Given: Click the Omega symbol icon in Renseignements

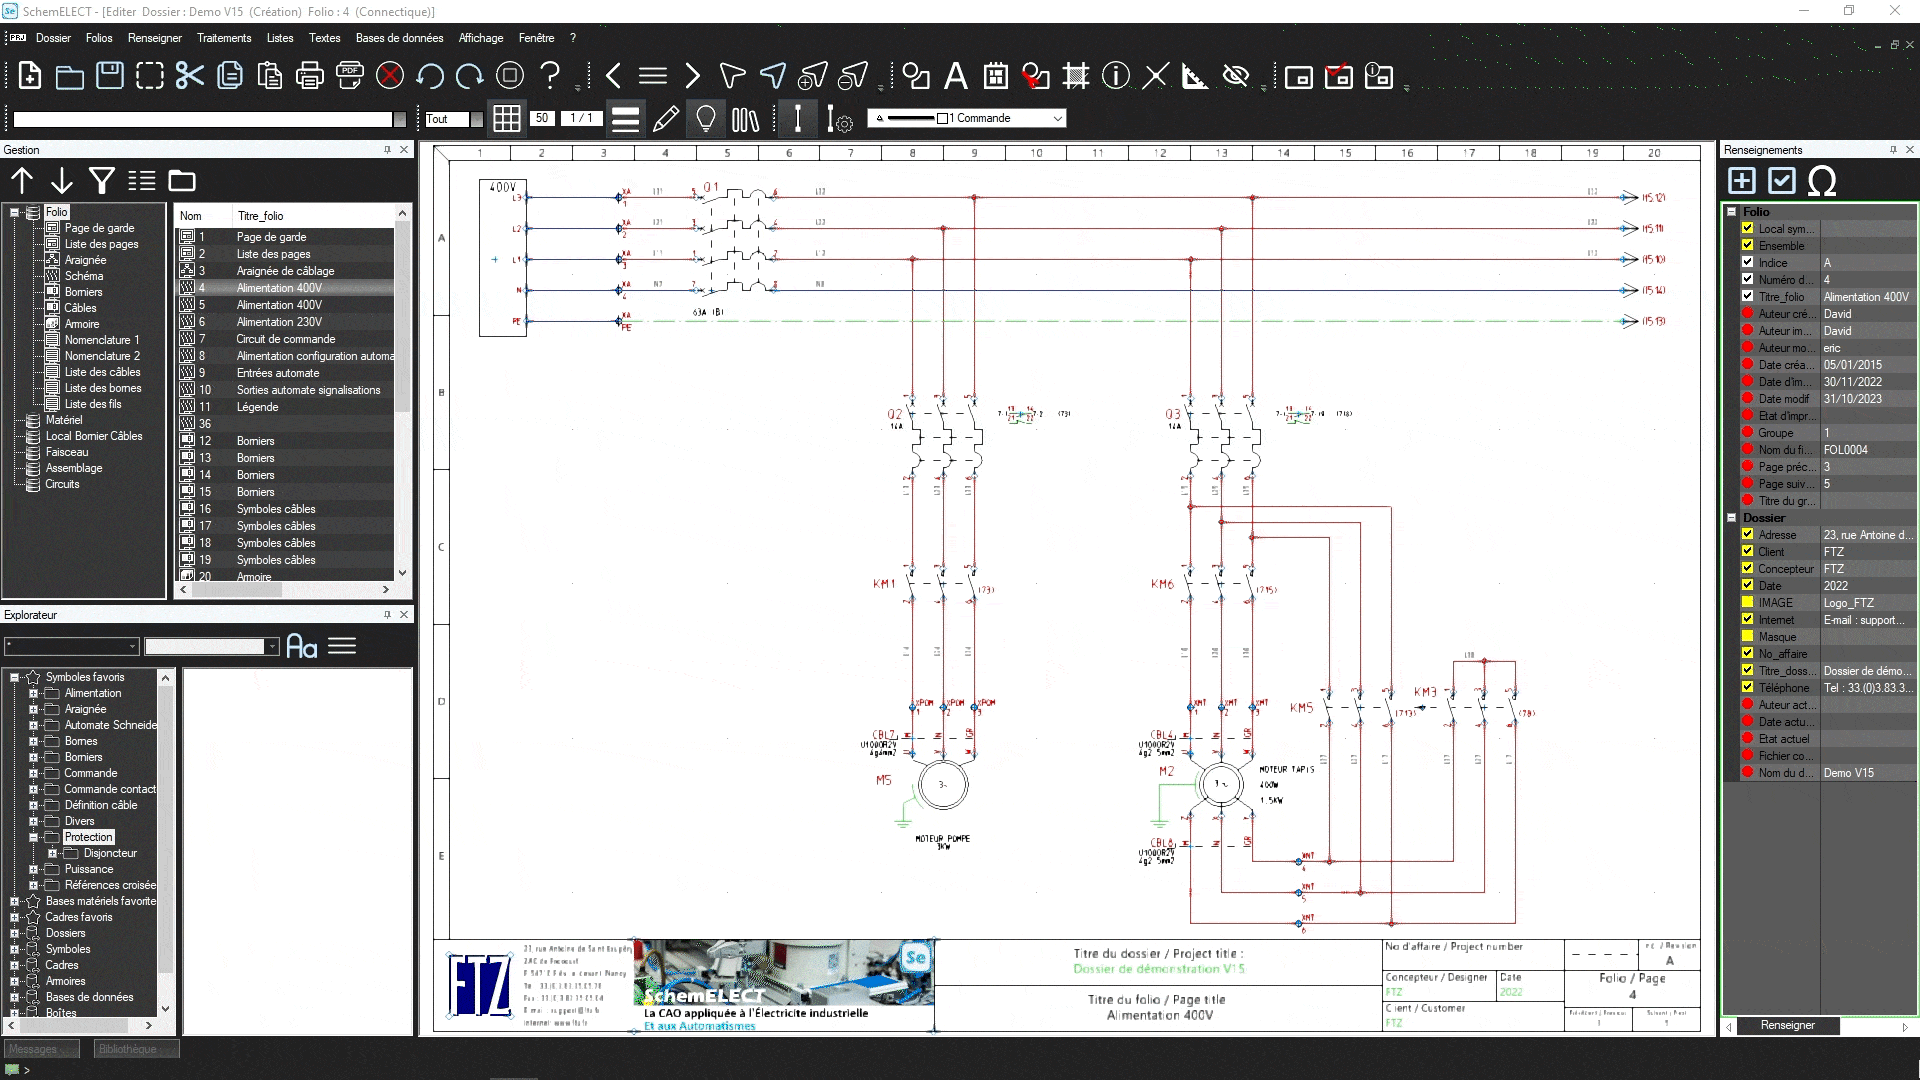Looking at the screenshot, I should 1822,181.
